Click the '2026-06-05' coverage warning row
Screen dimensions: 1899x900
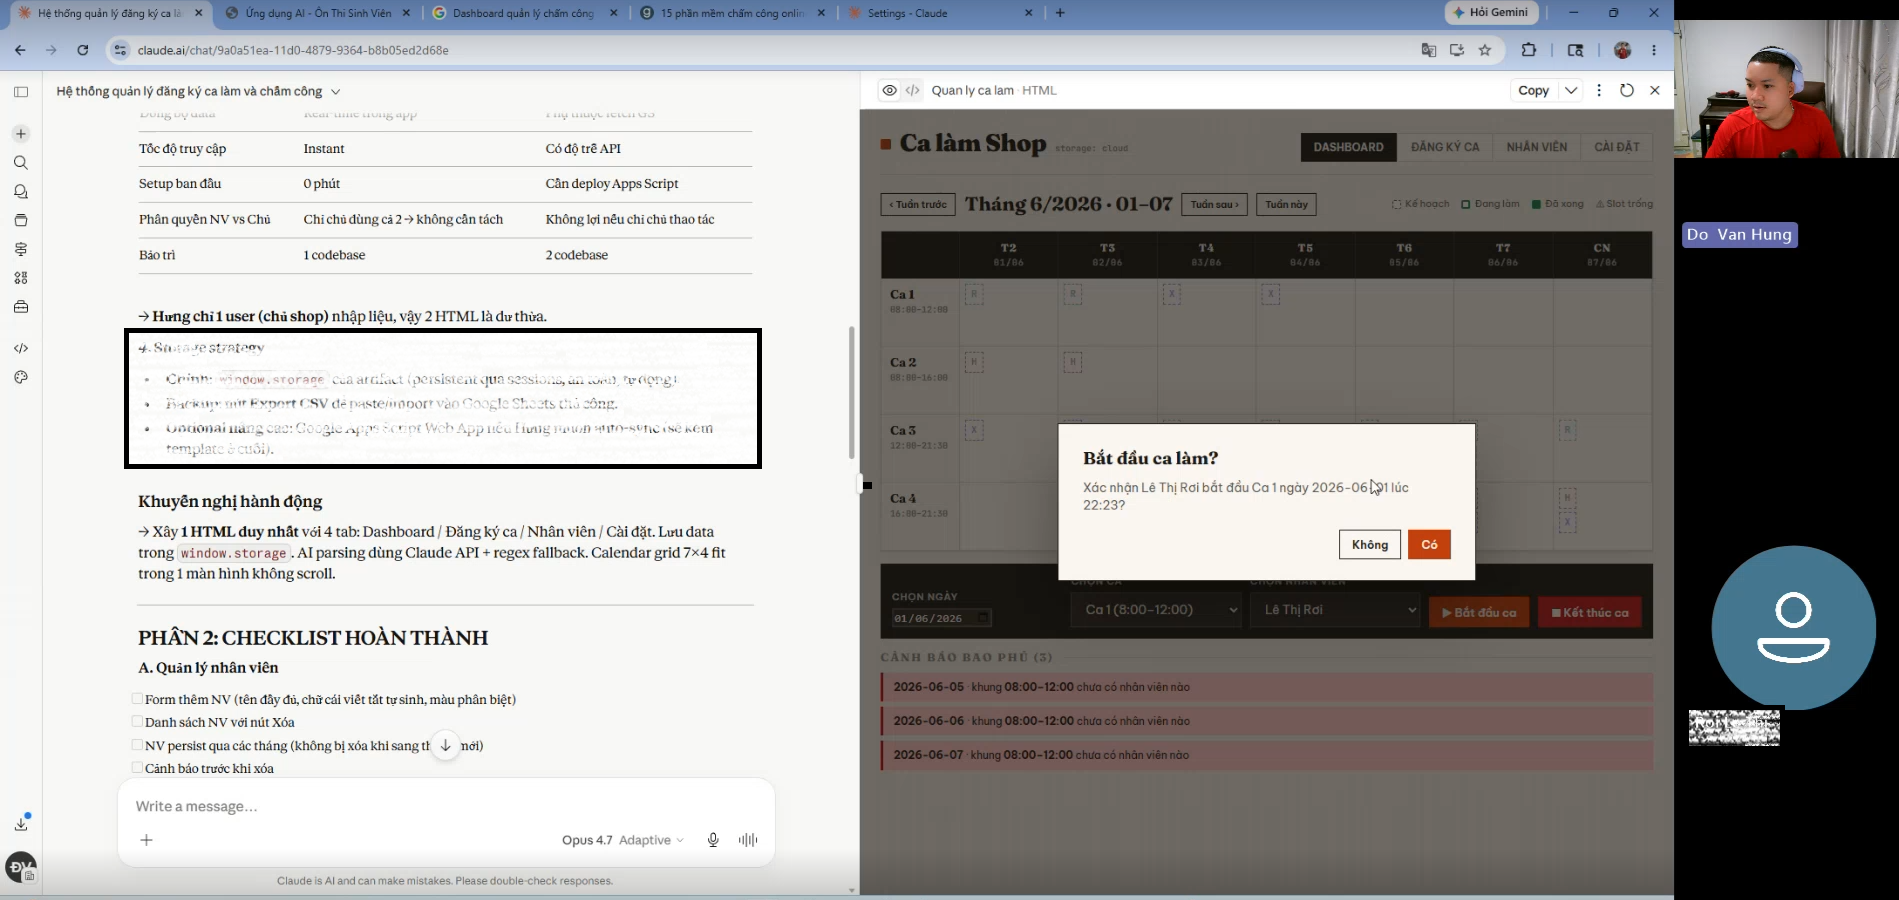coord(1266,687)
